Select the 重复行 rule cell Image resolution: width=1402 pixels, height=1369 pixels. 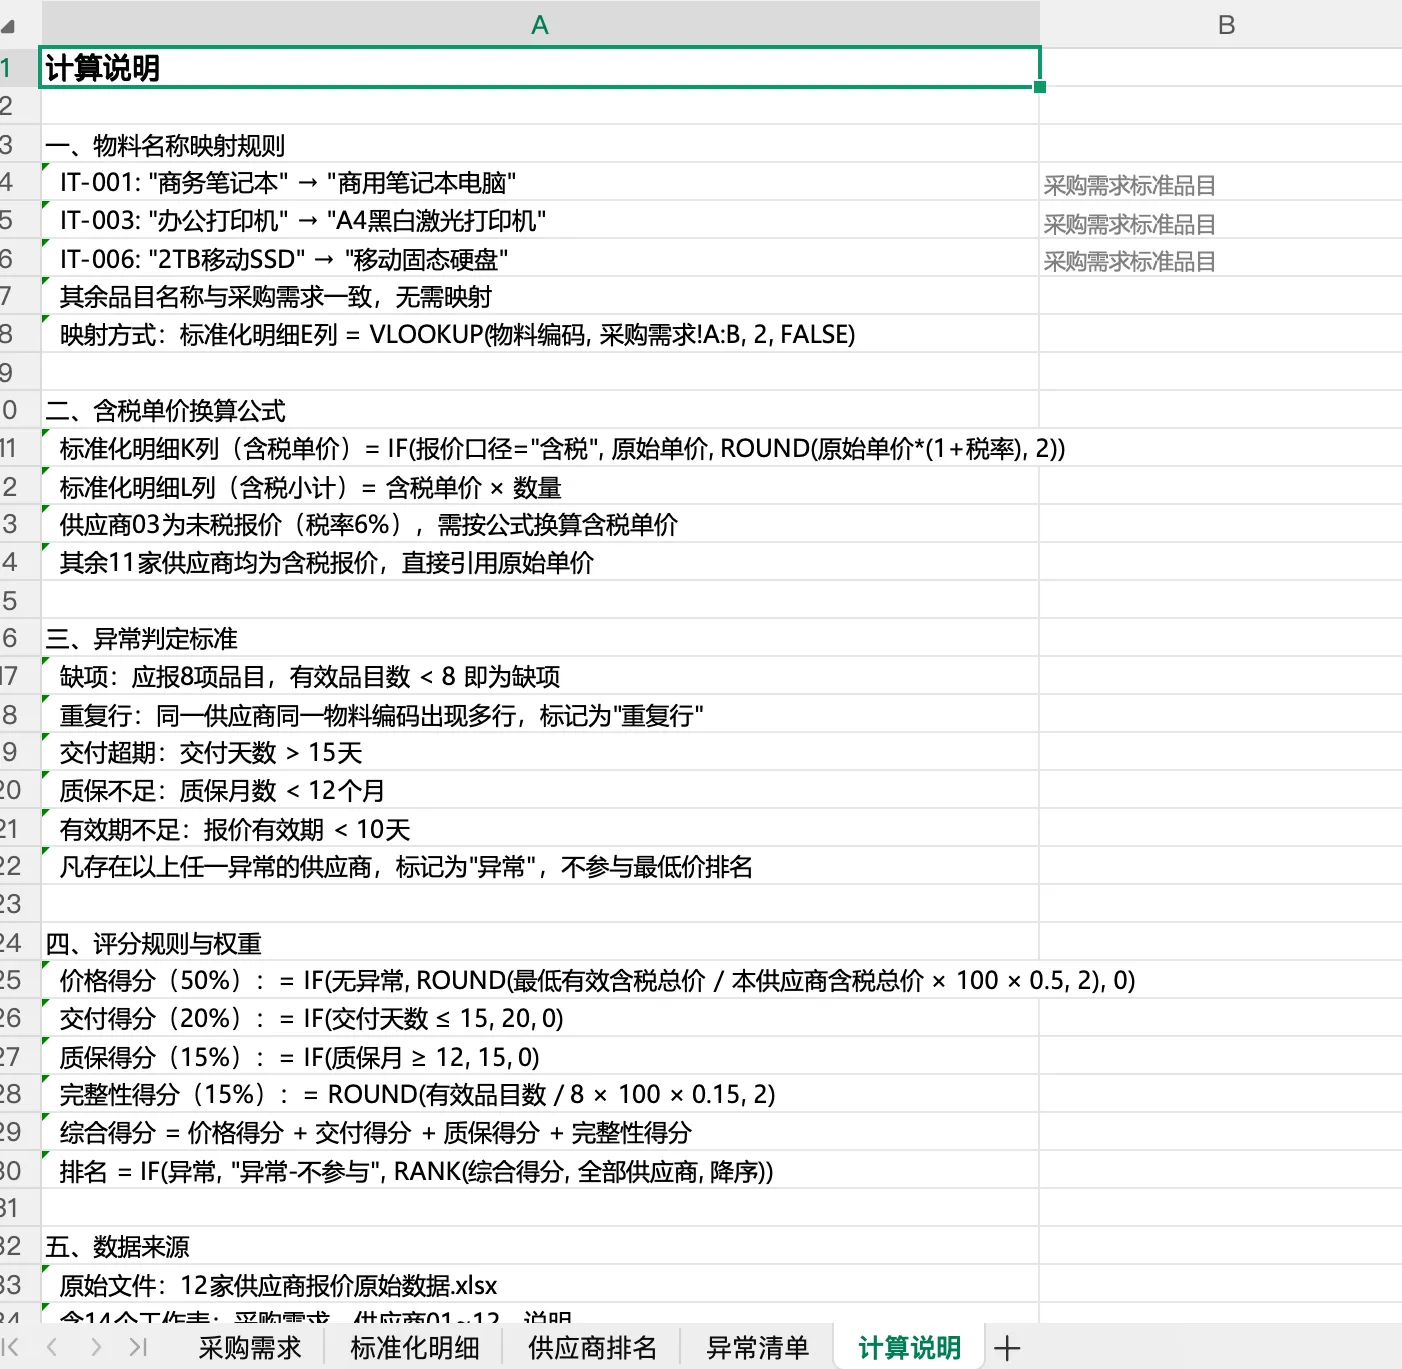[x=540, y=715]
